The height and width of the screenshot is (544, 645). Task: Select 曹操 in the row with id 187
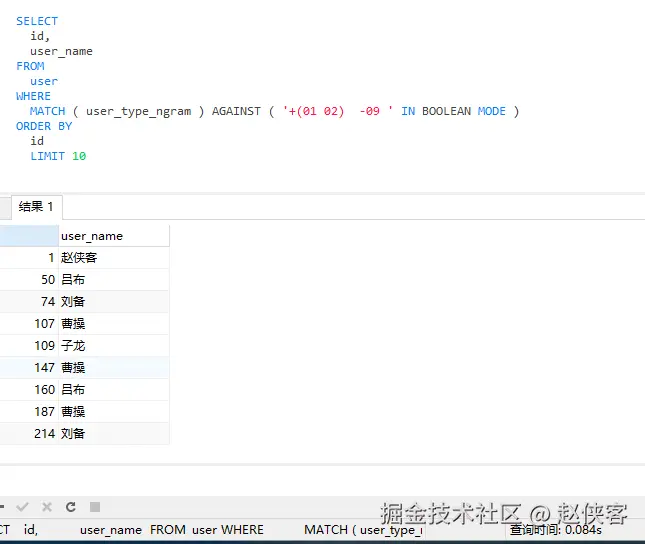pyautogui.click(x=114, y=411)
